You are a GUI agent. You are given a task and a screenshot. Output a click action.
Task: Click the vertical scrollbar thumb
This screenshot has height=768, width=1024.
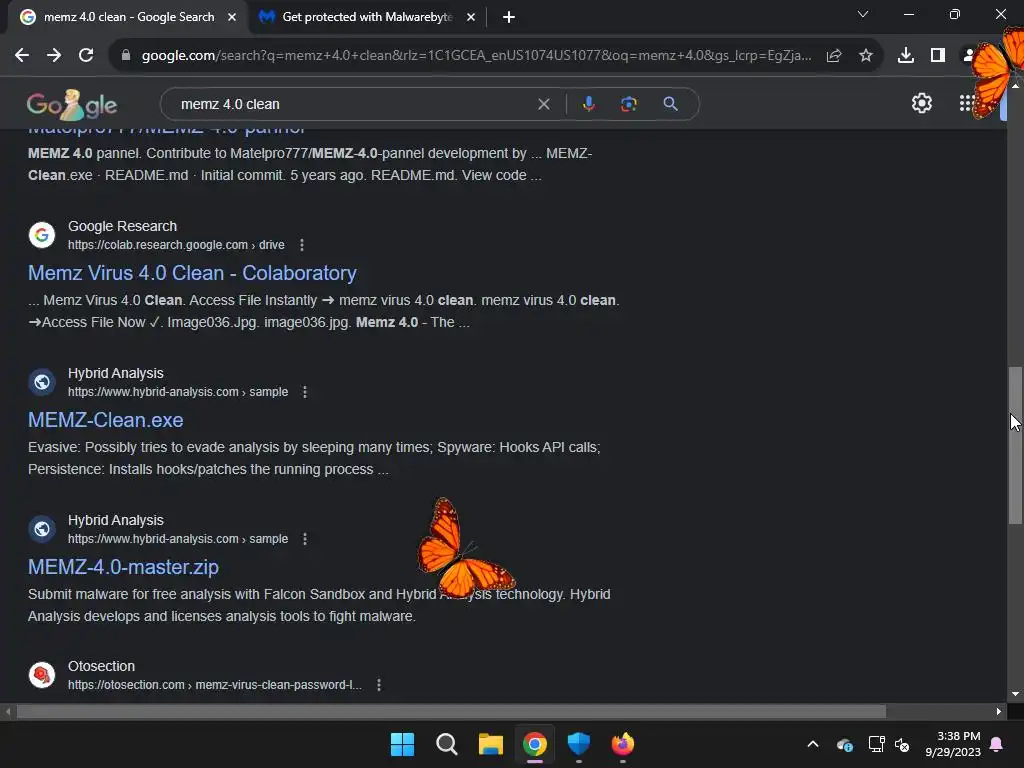(1015, 444)
